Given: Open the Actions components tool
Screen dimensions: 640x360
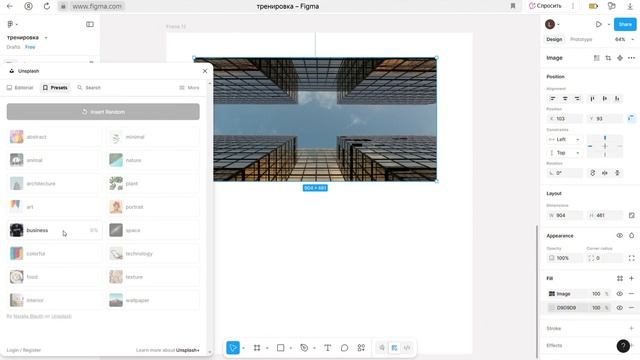Looking at the screenshot, I should pos(361,348).
